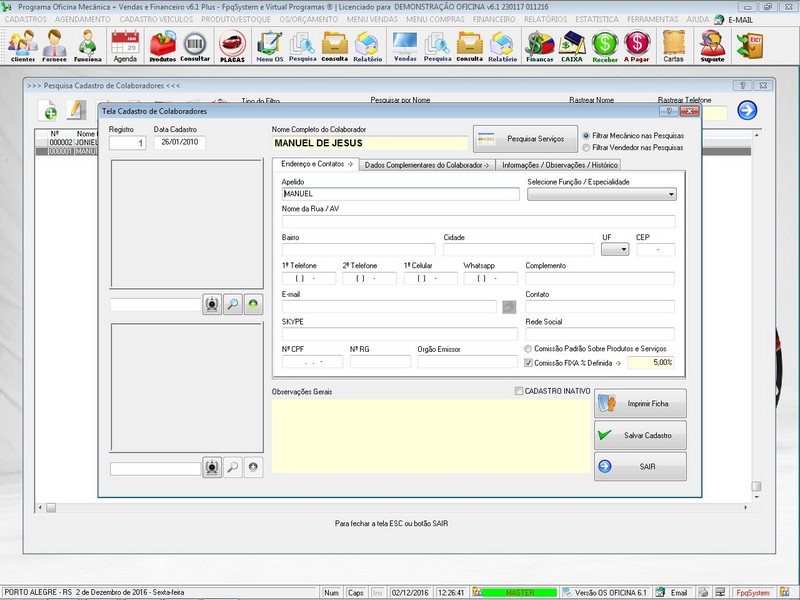800x600 pixels.
Task: Open the PLACAS car icon
Action: coord(233,46)
